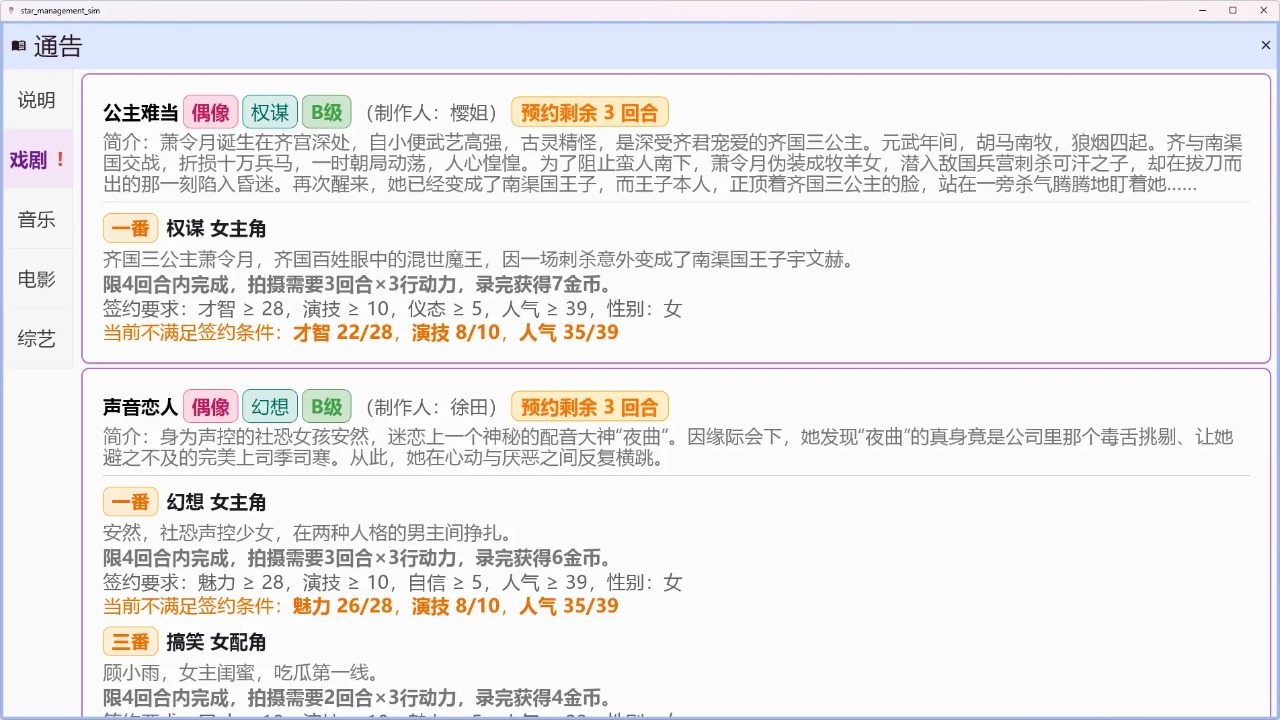Select the 戏剧 tab in sidebar
Viewport: 1280px width, 720px height.
[37, 160]
